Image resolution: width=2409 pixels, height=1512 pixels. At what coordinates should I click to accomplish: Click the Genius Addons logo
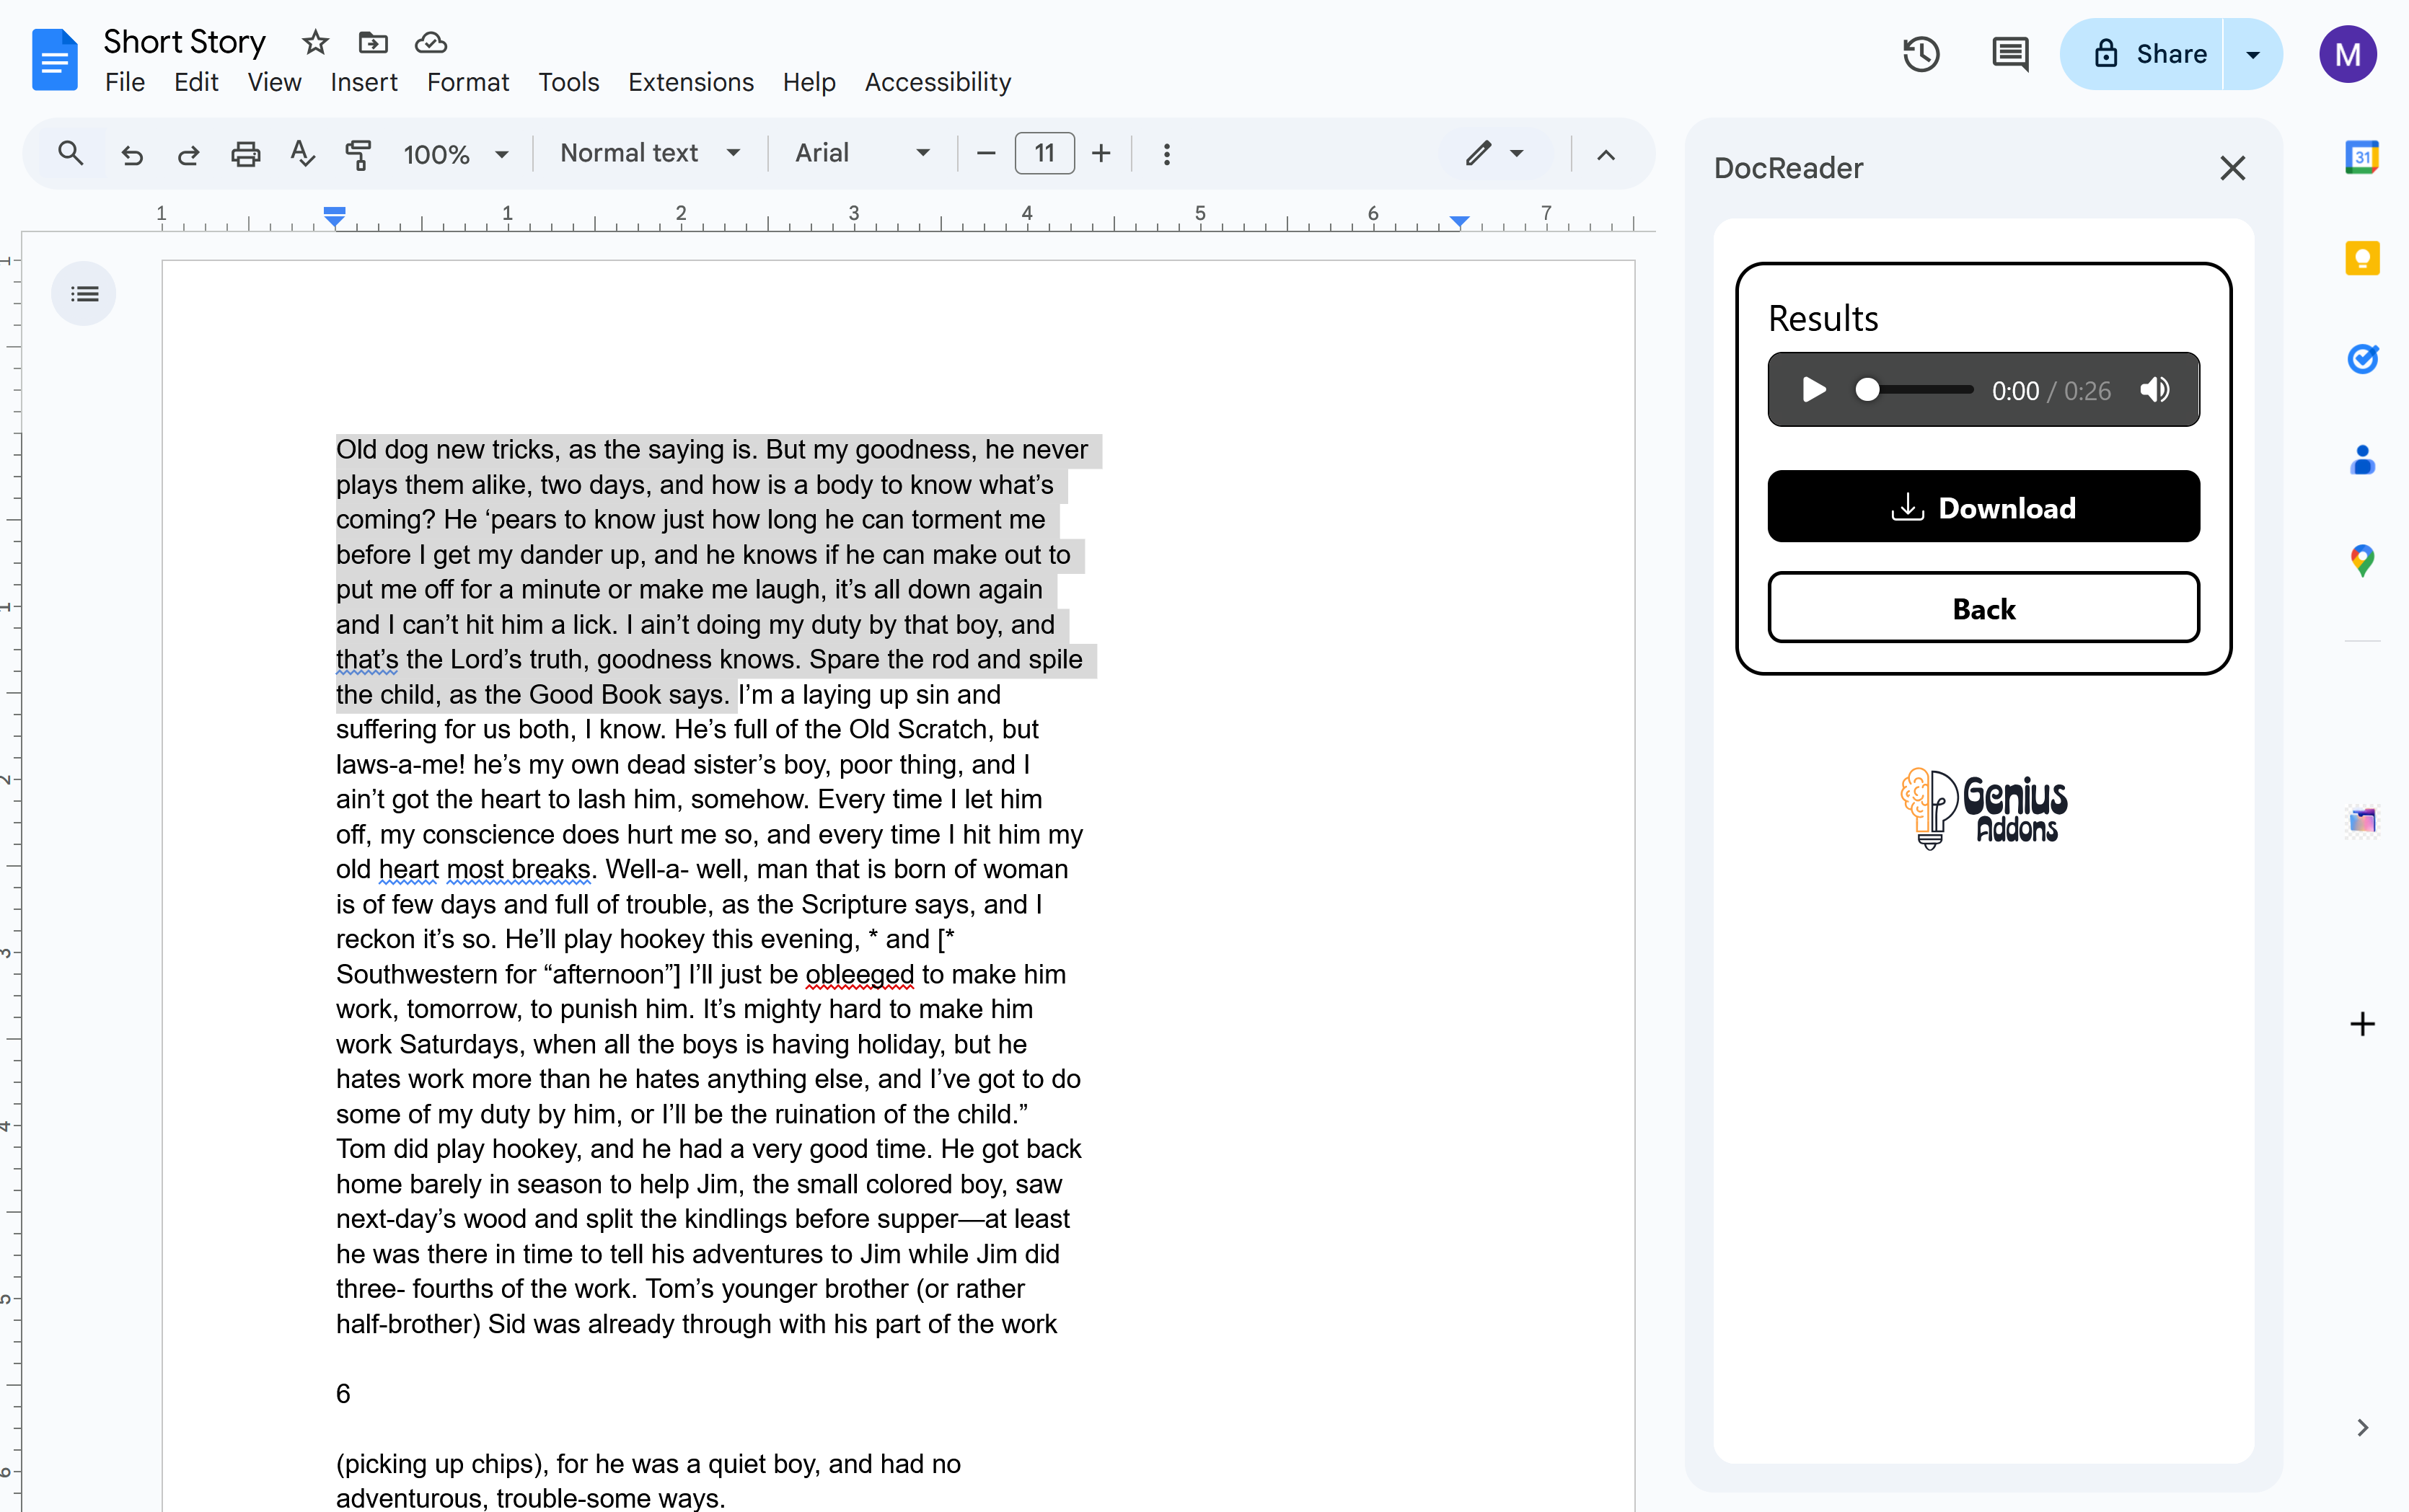click(x=1984, y=808)
